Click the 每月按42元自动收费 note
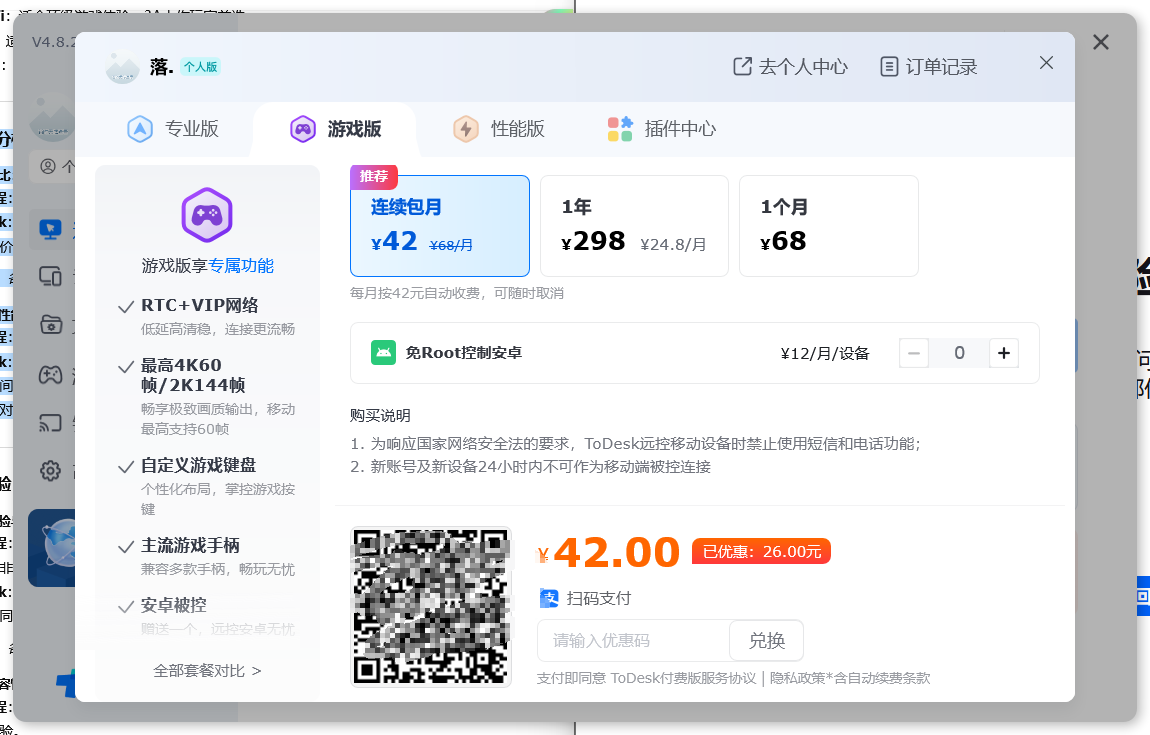 point(456,293)
